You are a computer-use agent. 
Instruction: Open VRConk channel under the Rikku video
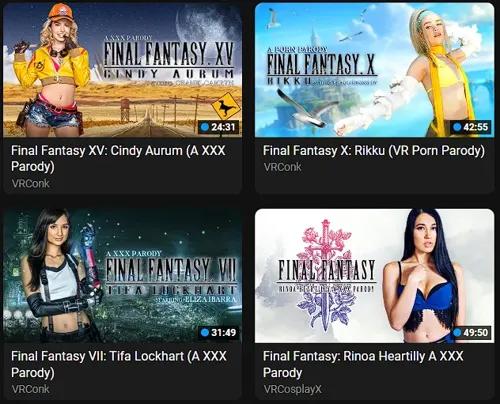[x=282, y=167]
